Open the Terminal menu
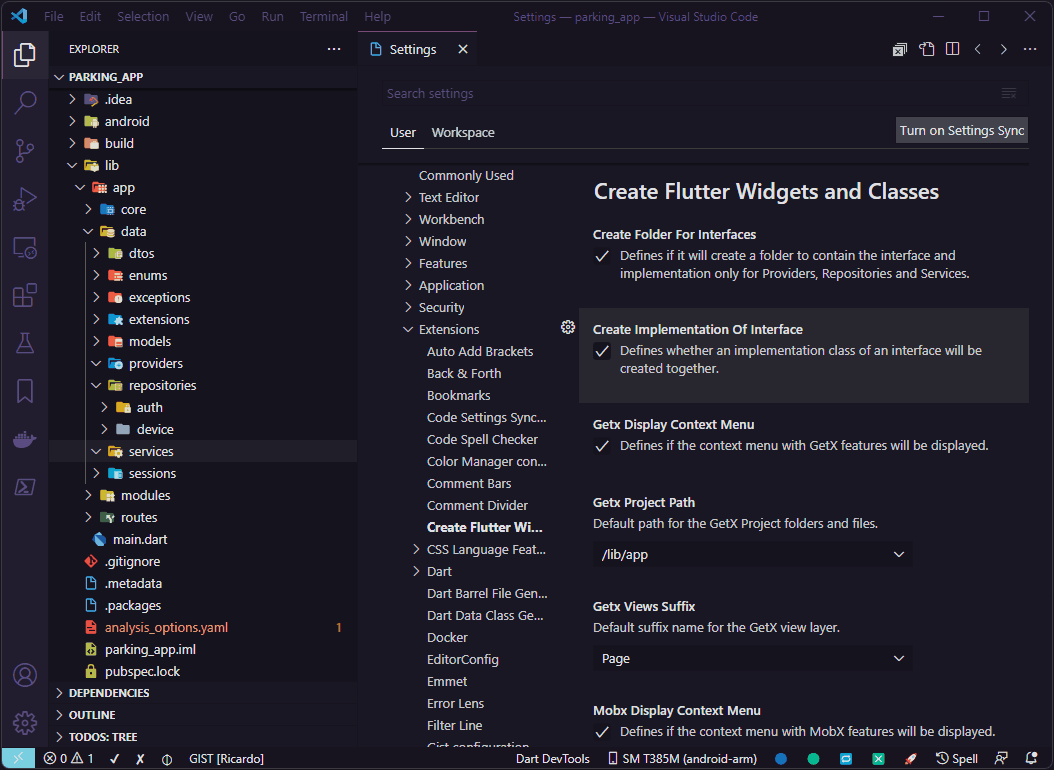The width and height of the screenshot is (1054, 770). coord(323,16)
